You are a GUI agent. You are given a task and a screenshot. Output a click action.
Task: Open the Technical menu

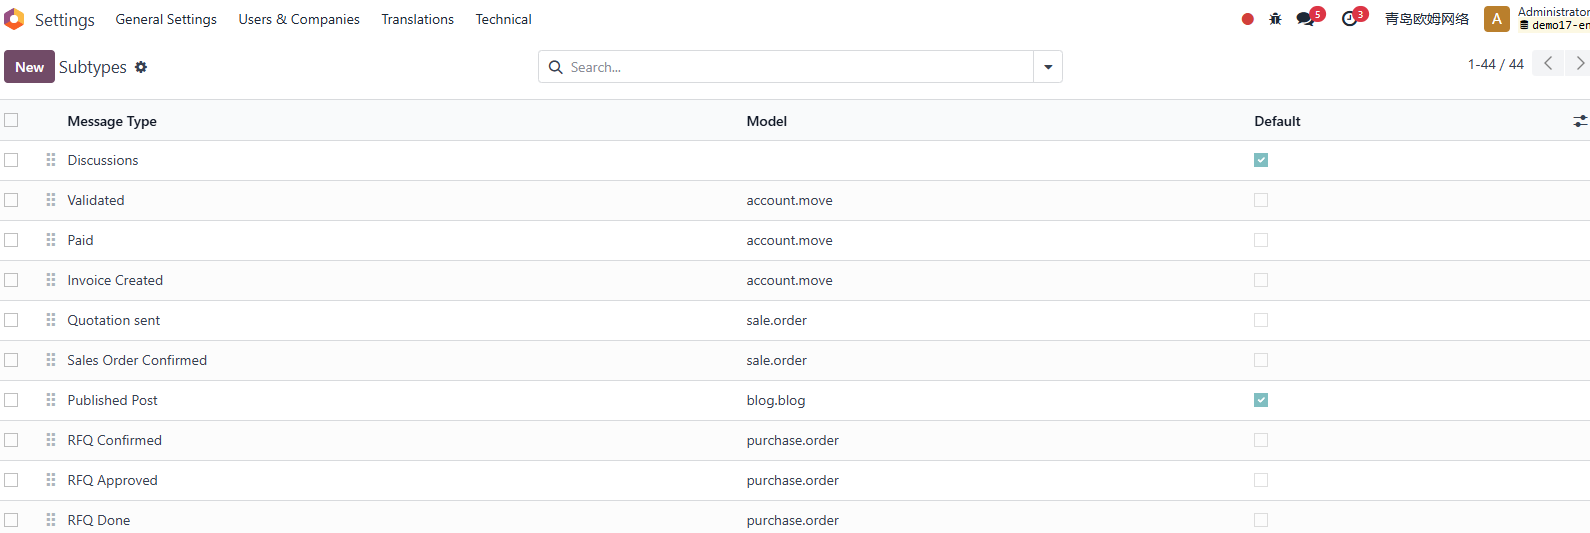503,19
